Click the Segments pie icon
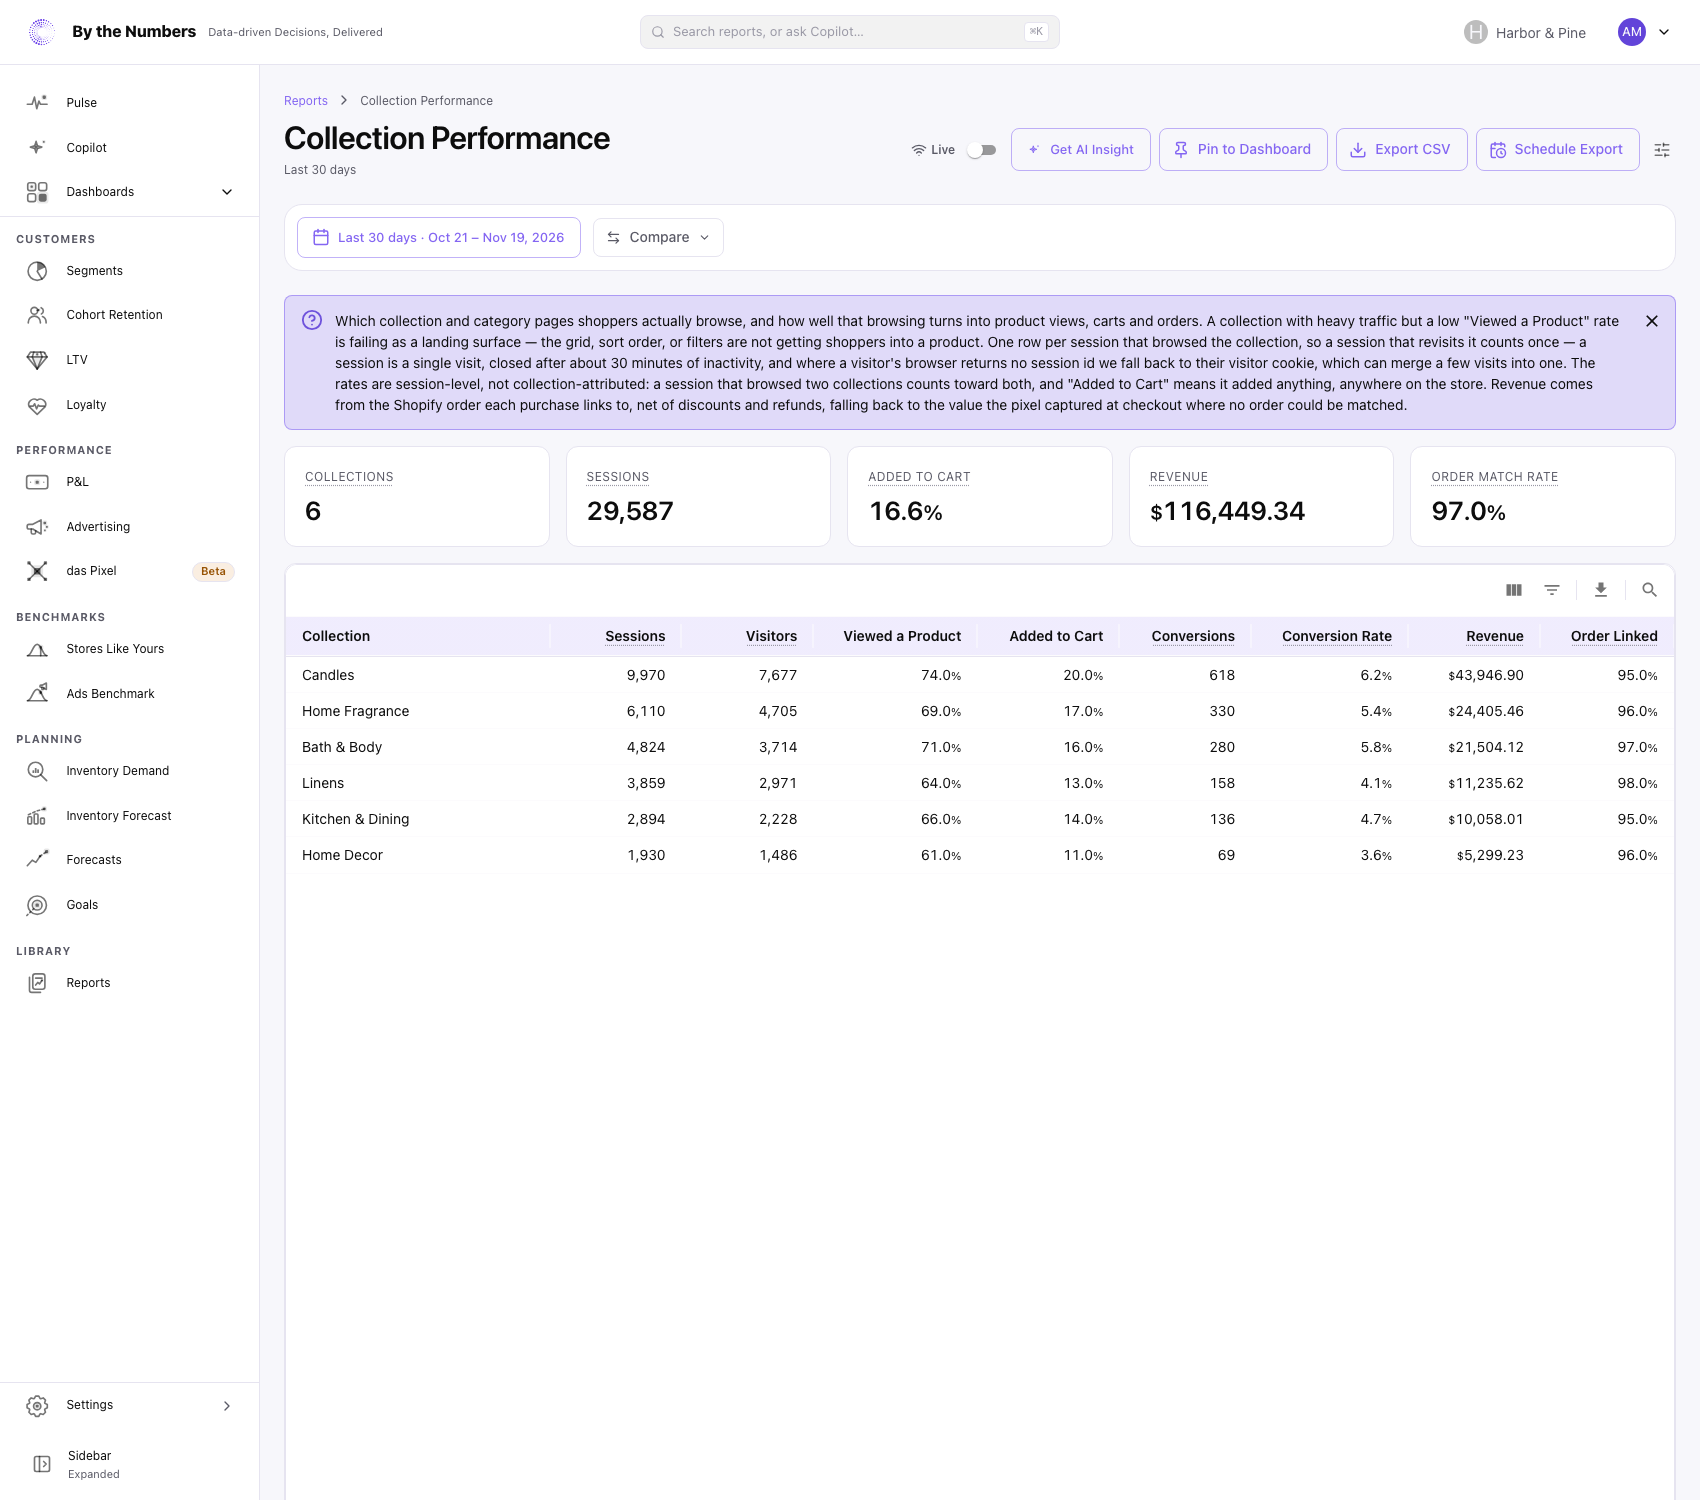This screenshot has height=1500, width=1700. click(37, 271)
